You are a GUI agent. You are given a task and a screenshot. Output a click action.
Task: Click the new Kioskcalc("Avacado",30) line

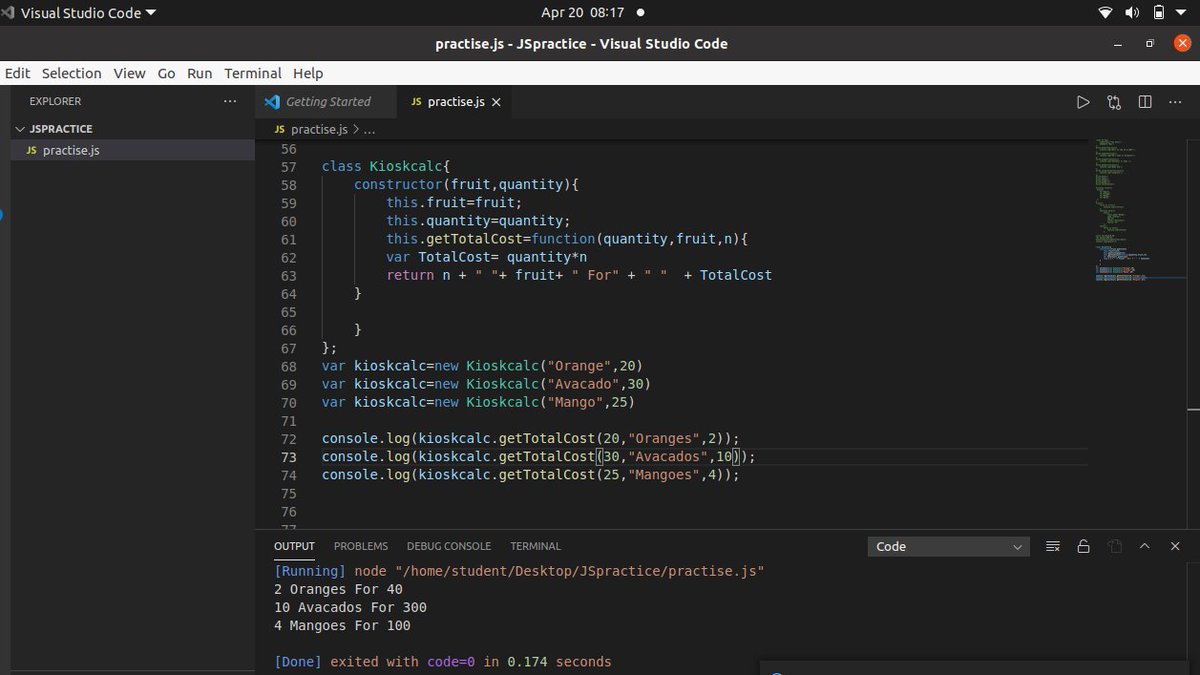tap(486, 384)
